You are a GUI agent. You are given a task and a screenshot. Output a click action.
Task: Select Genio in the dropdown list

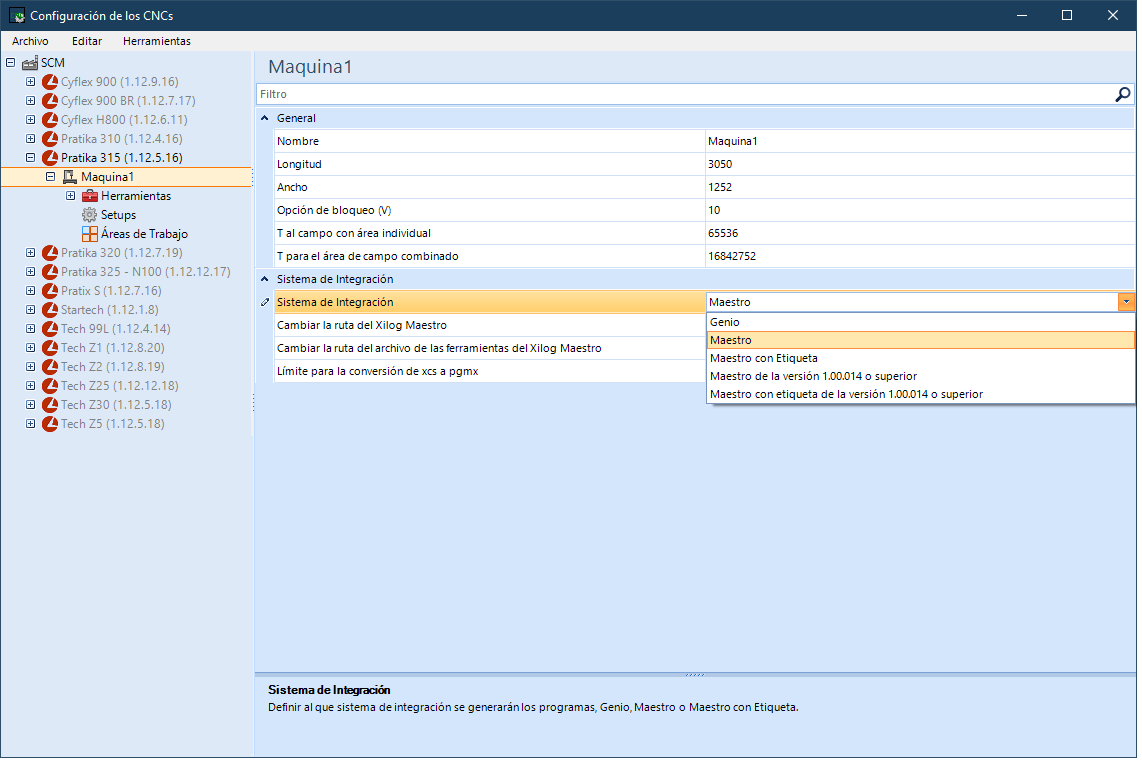921,323
